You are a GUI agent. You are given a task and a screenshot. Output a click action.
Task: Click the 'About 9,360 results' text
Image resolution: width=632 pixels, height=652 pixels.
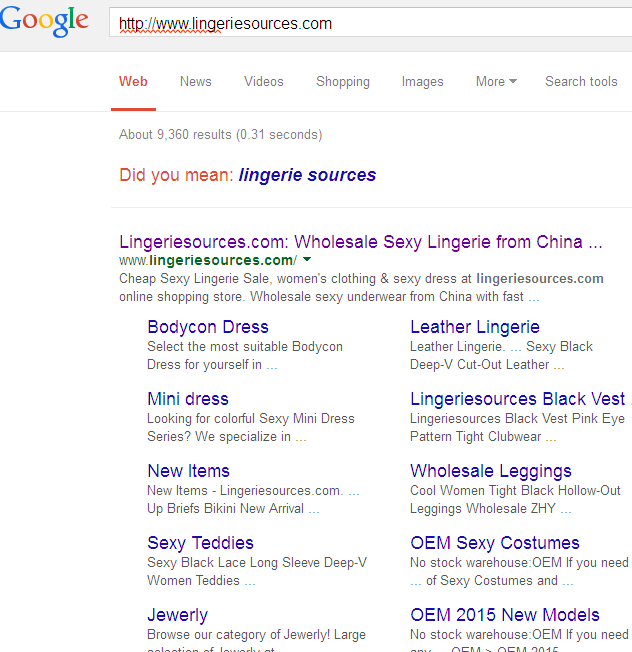[220, 135]
